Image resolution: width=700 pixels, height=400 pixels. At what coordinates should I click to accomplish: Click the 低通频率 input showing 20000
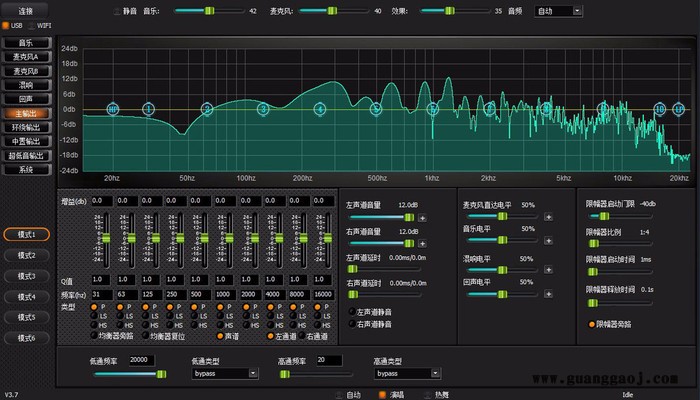(142, 360)
